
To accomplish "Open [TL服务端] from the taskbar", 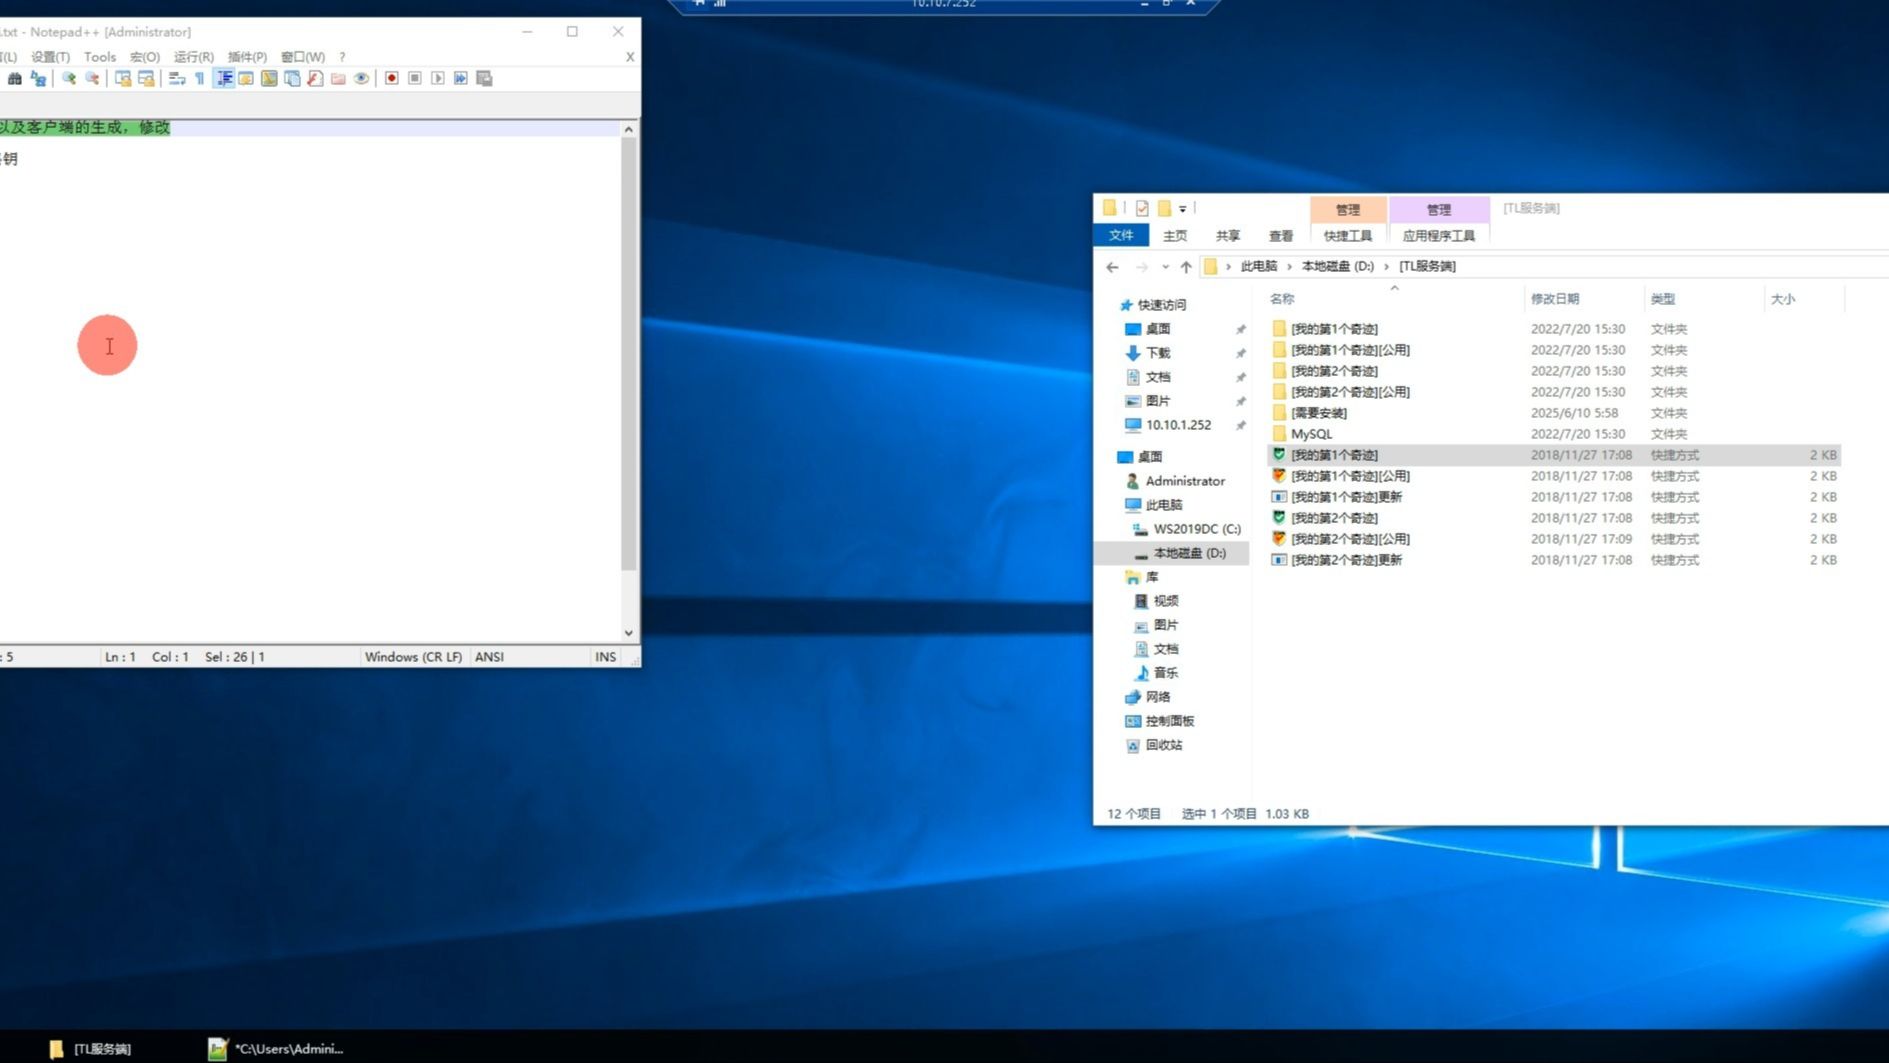I will tap(91, 1048).
